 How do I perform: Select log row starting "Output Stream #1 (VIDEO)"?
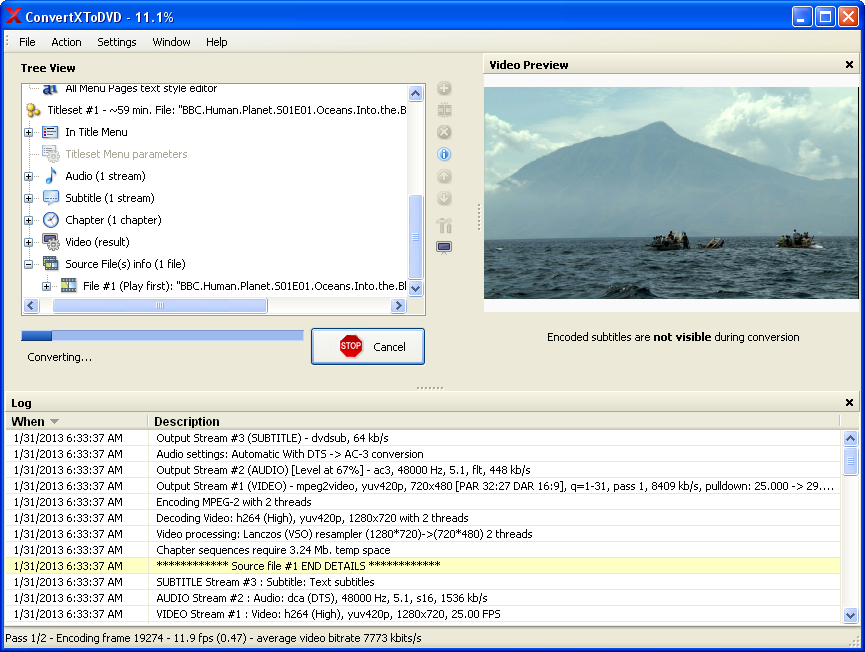(x=423, y=487)
